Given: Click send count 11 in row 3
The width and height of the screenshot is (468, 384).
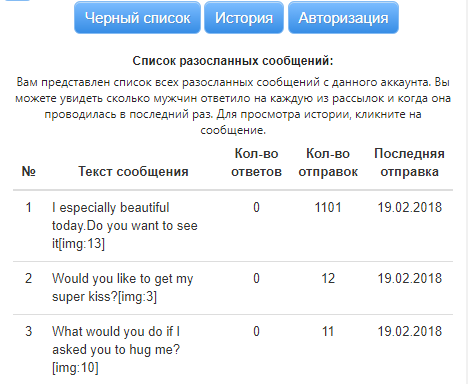Looking at the screenshot, I should tap(328, 331).
